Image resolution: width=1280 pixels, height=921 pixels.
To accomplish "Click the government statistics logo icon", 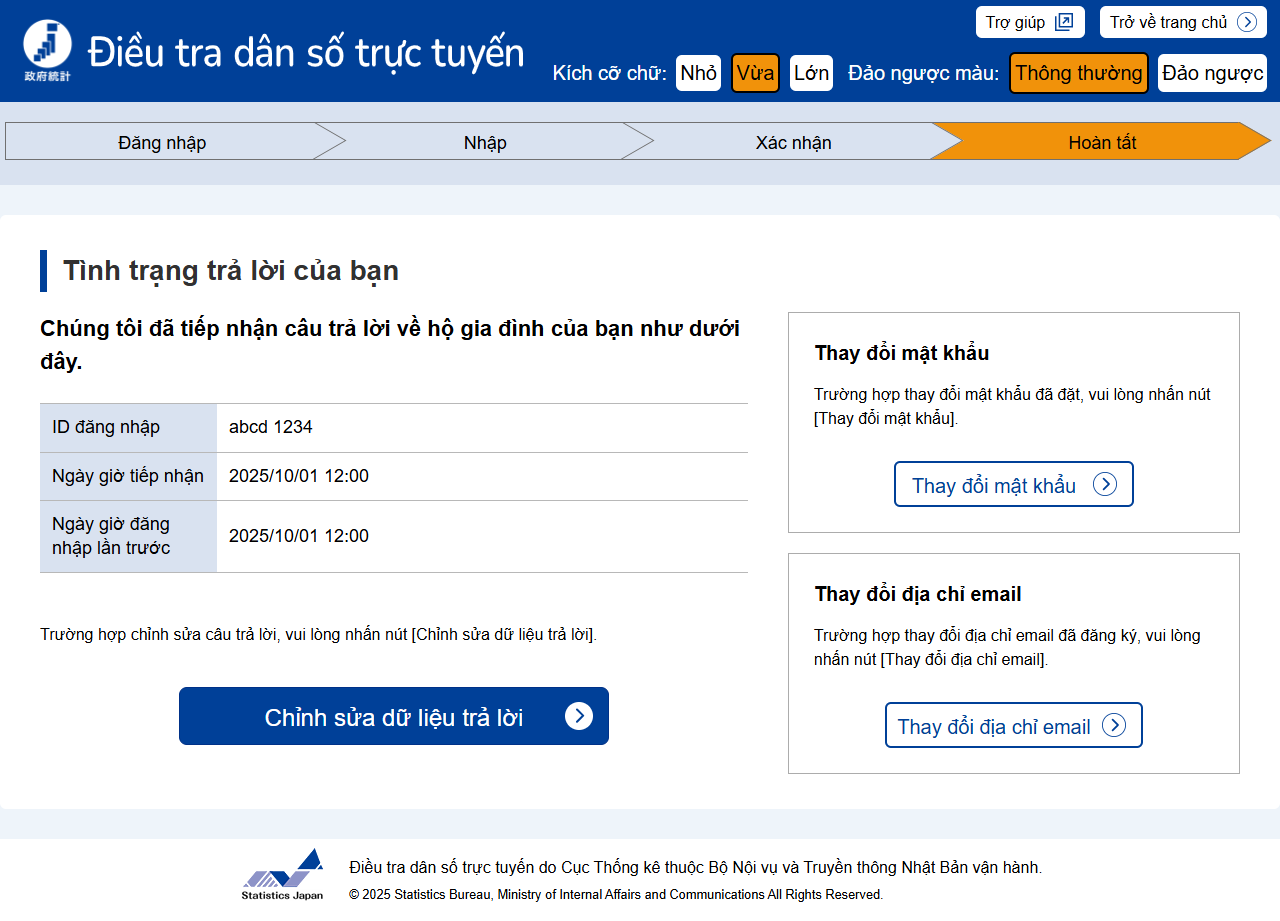I will [x=47, y=50].
